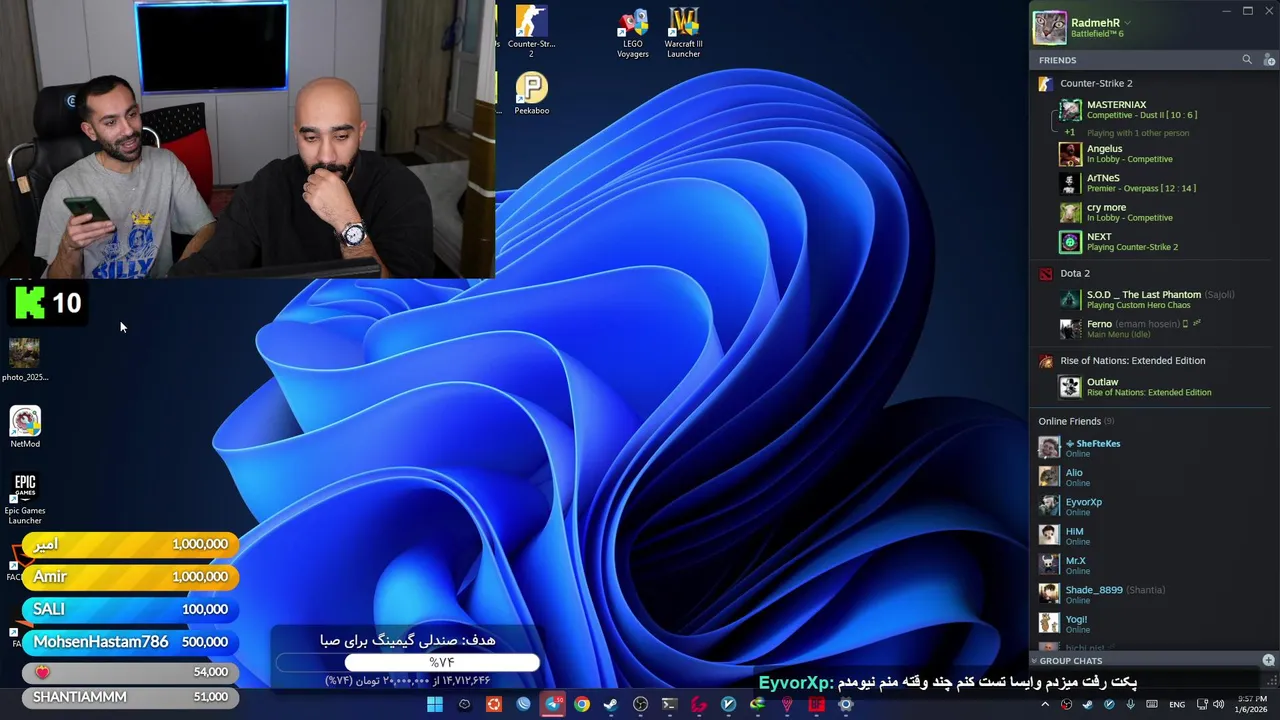The height and width of the screenshot is (720, 1280).
Task: Open the Ubuntu icon in the taskbar
Action: click(x=494, y=705)
